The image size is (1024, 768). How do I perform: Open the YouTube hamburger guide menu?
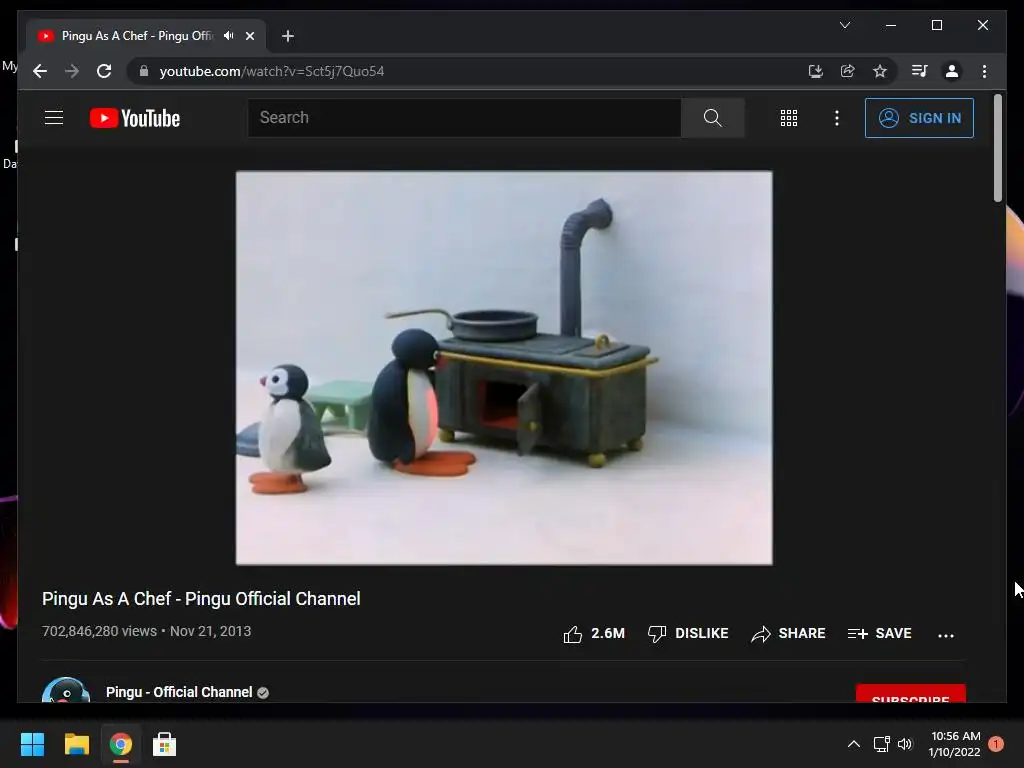(x=54, y=118)
